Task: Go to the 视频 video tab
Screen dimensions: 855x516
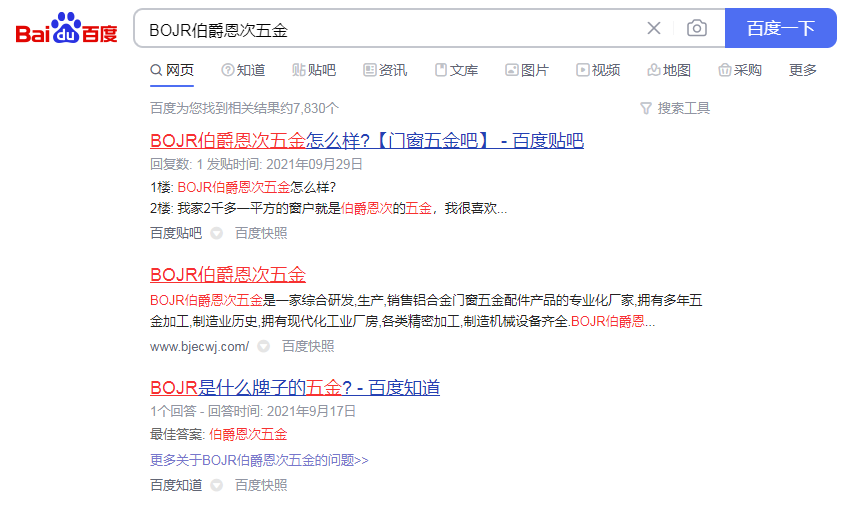Action: tap(598, 70)
